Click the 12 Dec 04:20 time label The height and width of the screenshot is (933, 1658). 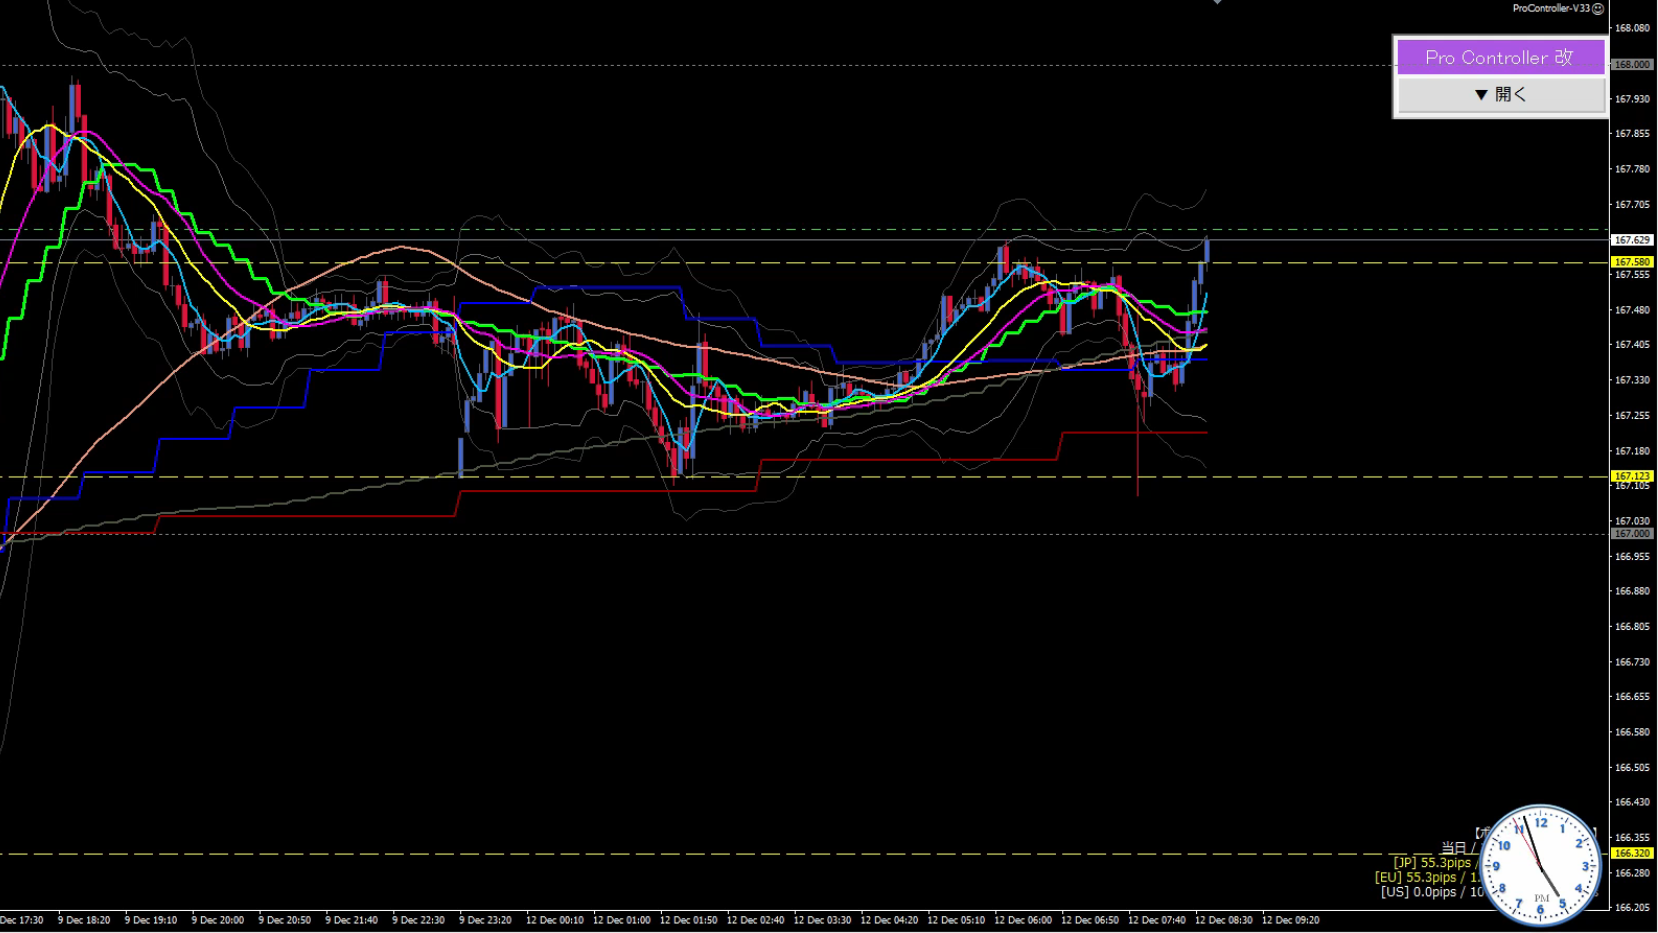point(890,920)
